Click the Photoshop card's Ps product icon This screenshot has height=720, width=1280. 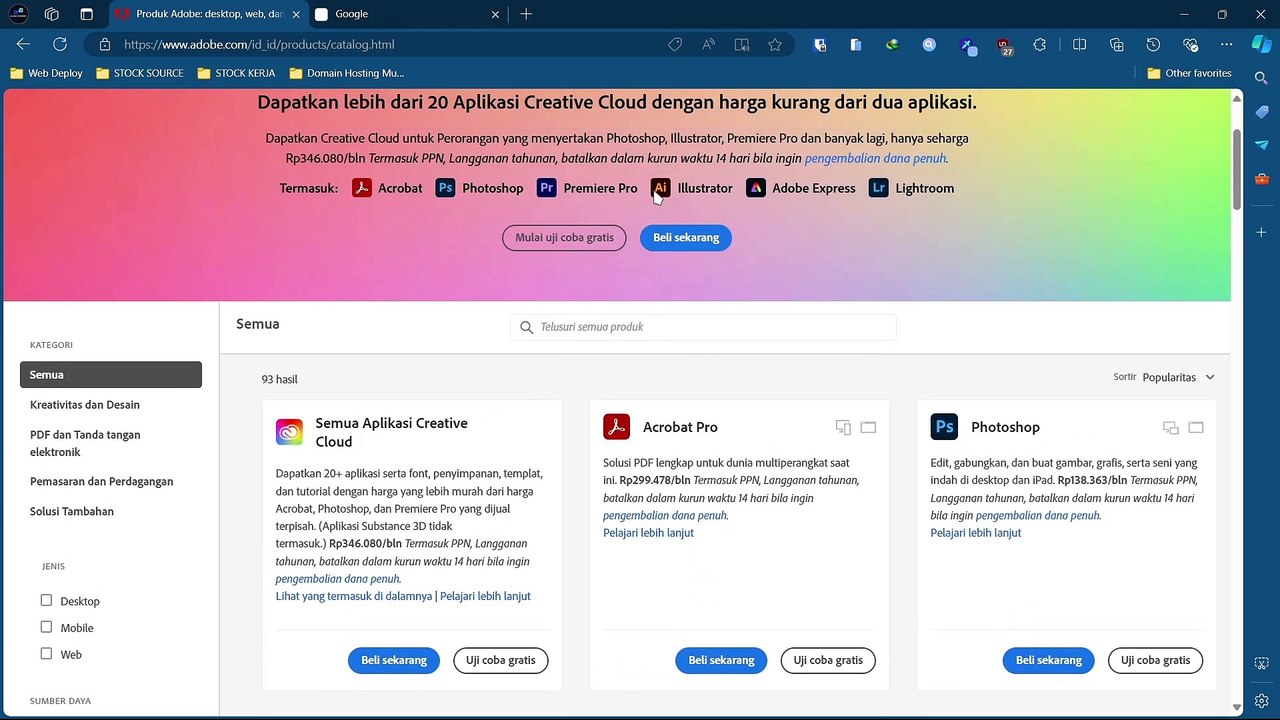tap(944, 427)
